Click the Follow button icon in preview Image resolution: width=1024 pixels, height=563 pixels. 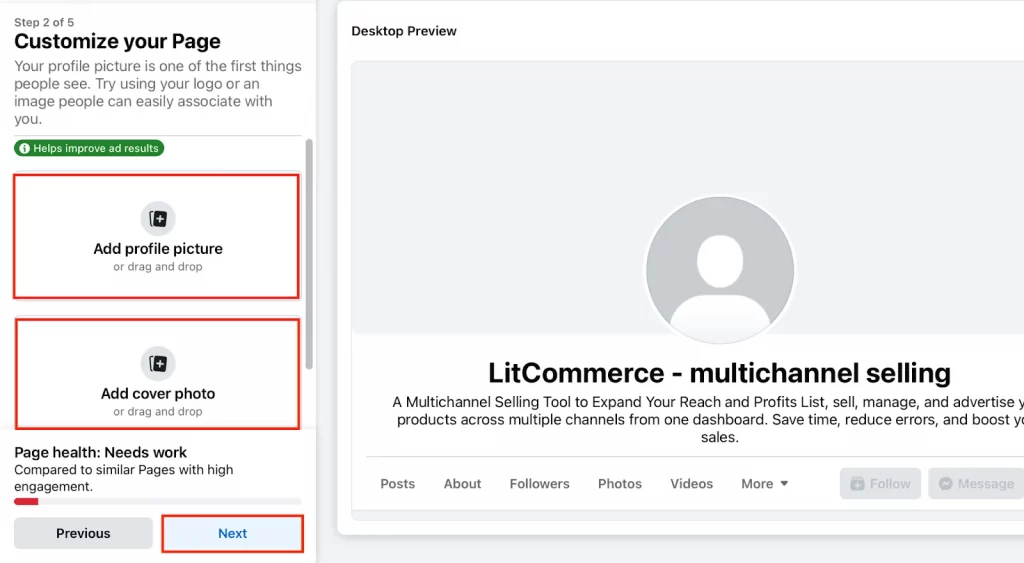857,484
